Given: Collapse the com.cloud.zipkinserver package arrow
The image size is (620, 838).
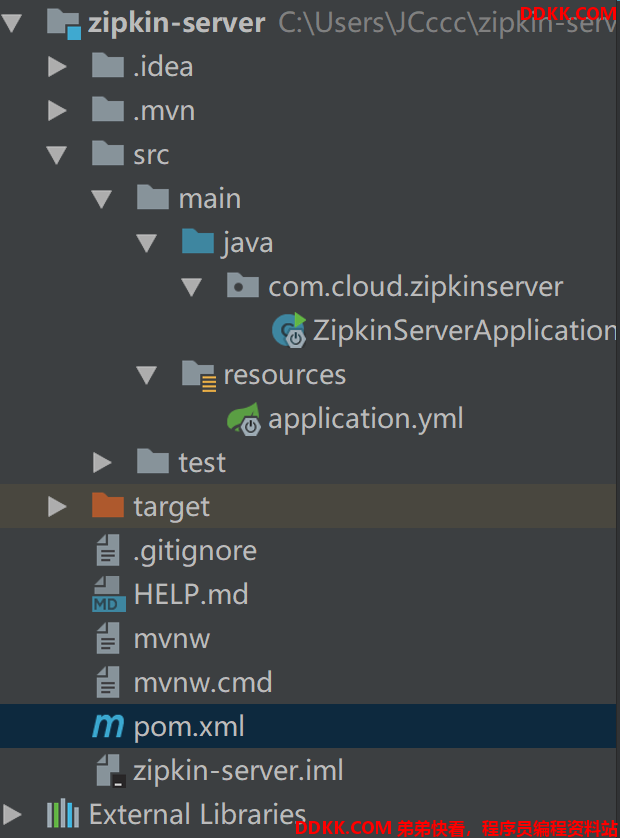Looking at the screenshot, I should (191, 287).
